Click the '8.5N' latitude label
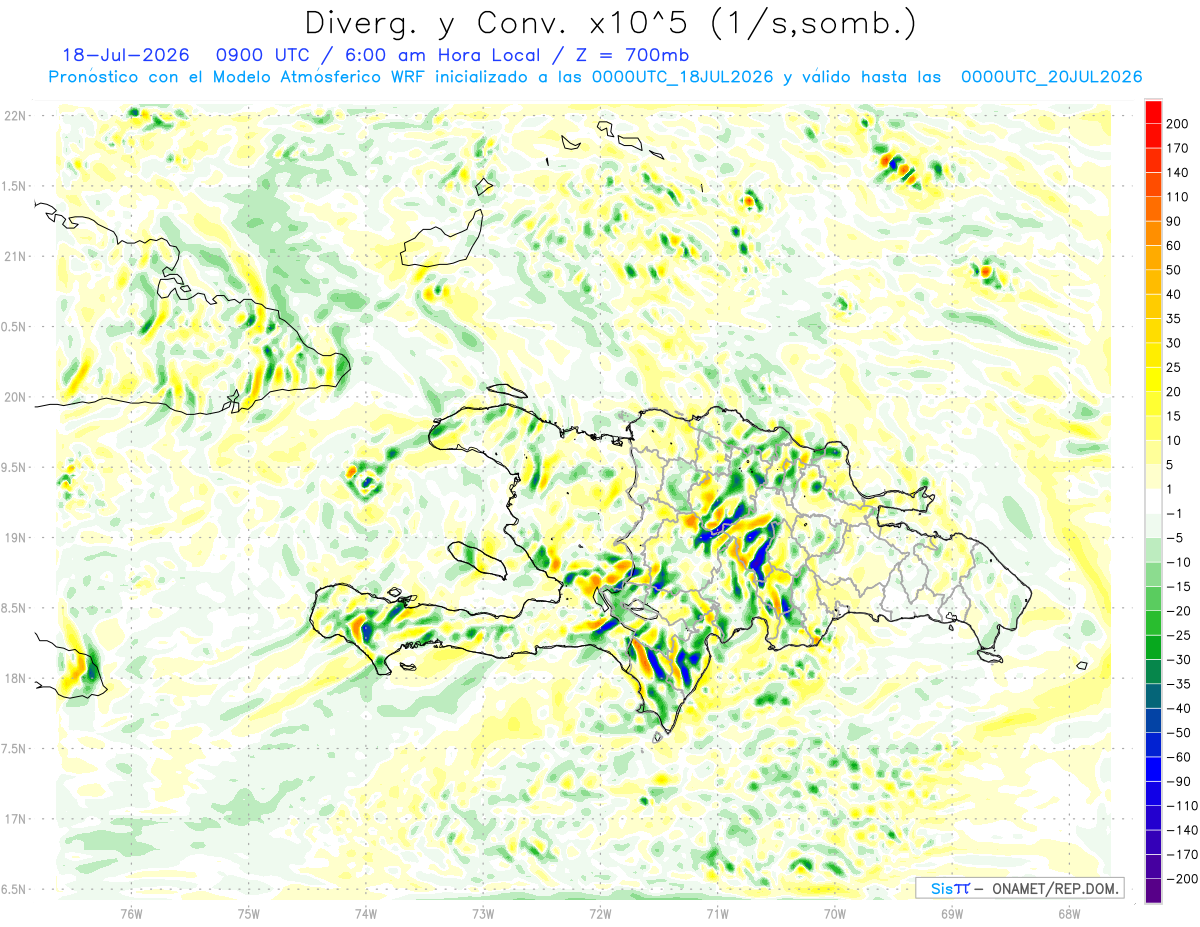 point(14,608)
